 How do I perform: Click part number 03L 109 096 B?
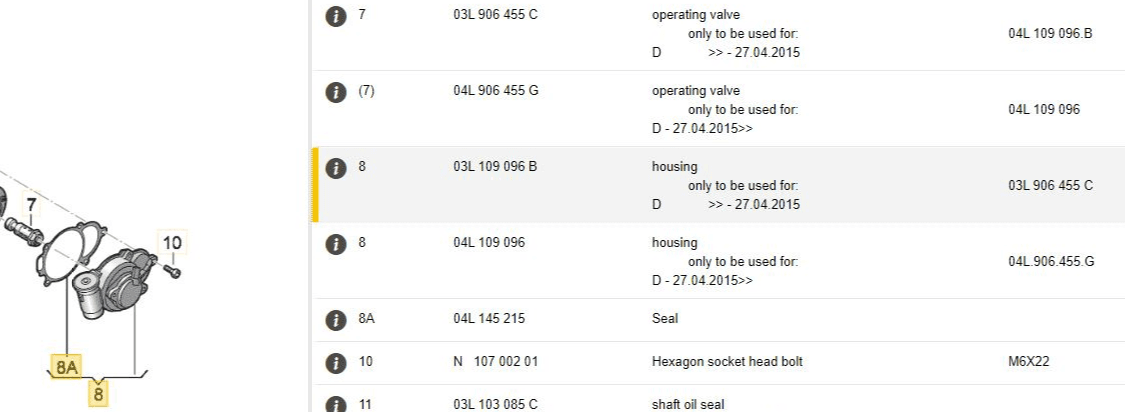[495, 166]
